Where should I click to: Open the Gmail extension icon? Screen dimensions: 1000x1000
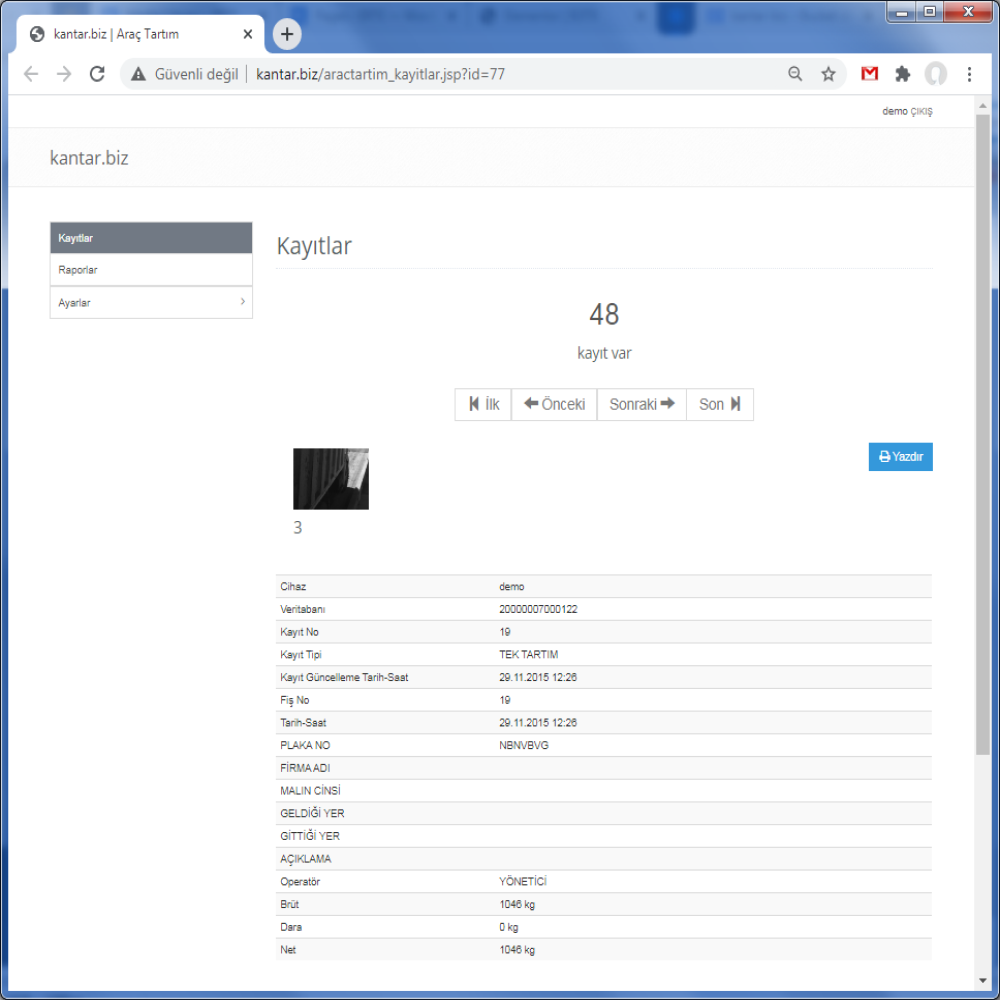[869, 74]
